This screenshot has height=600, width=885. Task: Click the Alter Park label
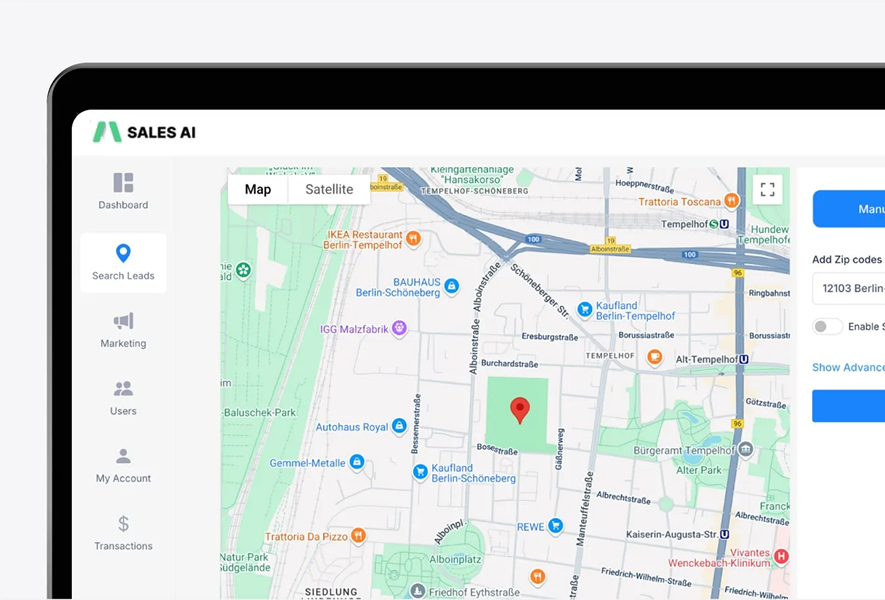[x=699, y=470]
